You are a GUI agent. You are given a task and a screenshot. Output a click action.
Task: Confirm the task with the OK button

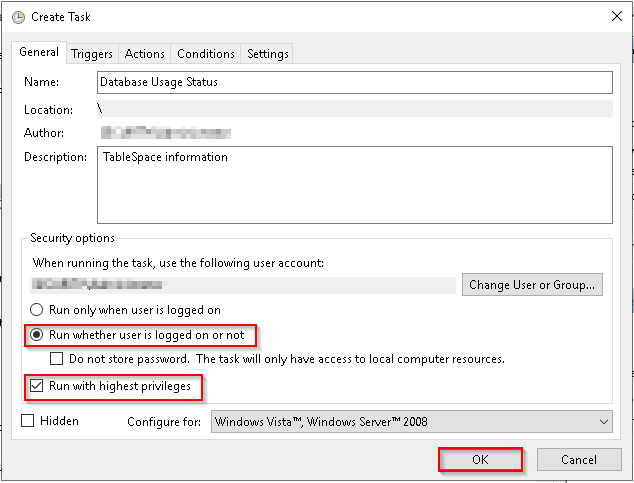click(480, 460)
